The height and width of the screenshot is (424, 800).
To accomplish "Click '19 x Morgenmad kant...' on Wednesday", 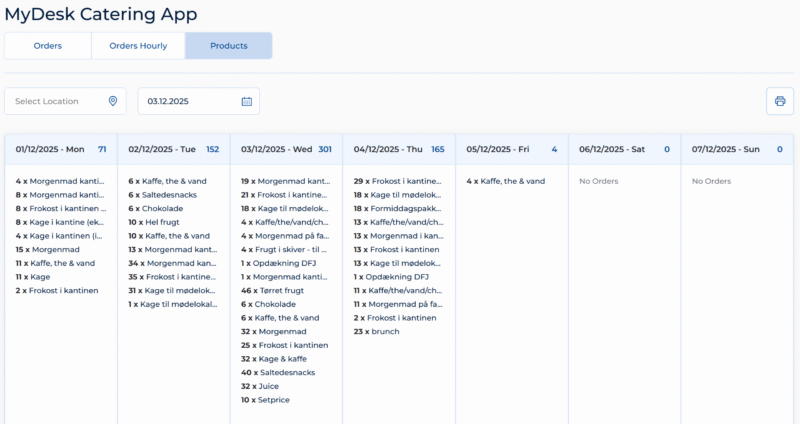I will click(285, 181).
